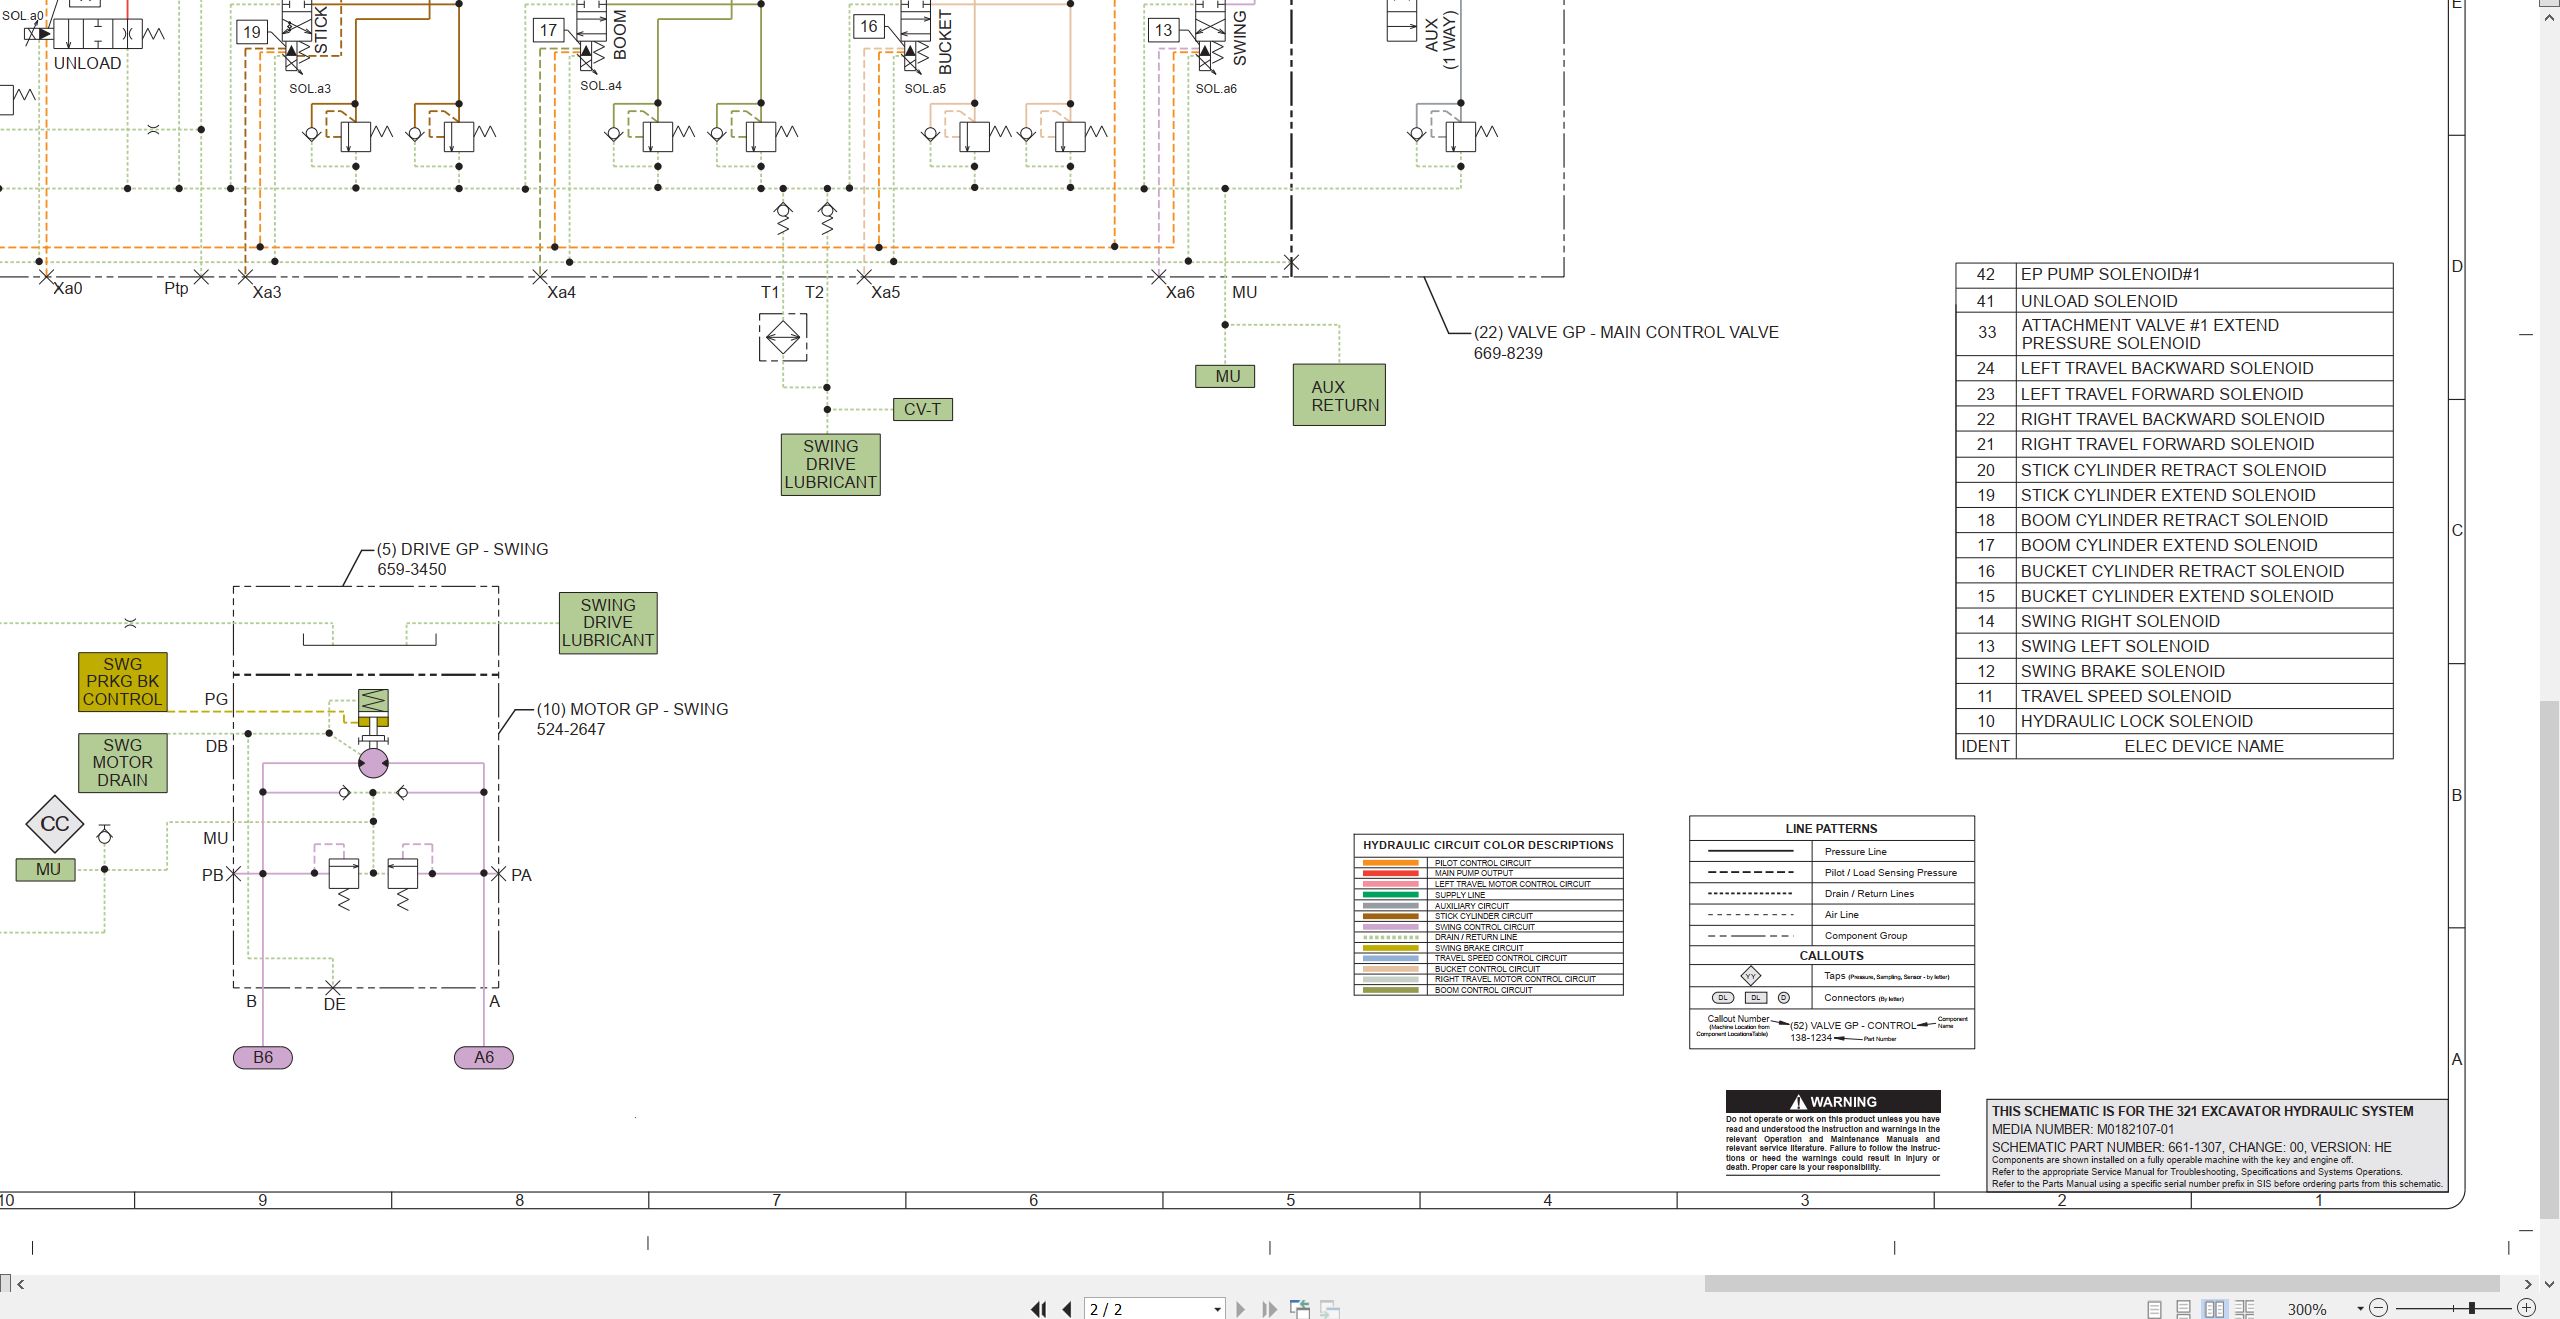Viewport: 2560px width, 1319px height.
Task: Open the page number dropdown
Action: [x=1217, y=1309]
